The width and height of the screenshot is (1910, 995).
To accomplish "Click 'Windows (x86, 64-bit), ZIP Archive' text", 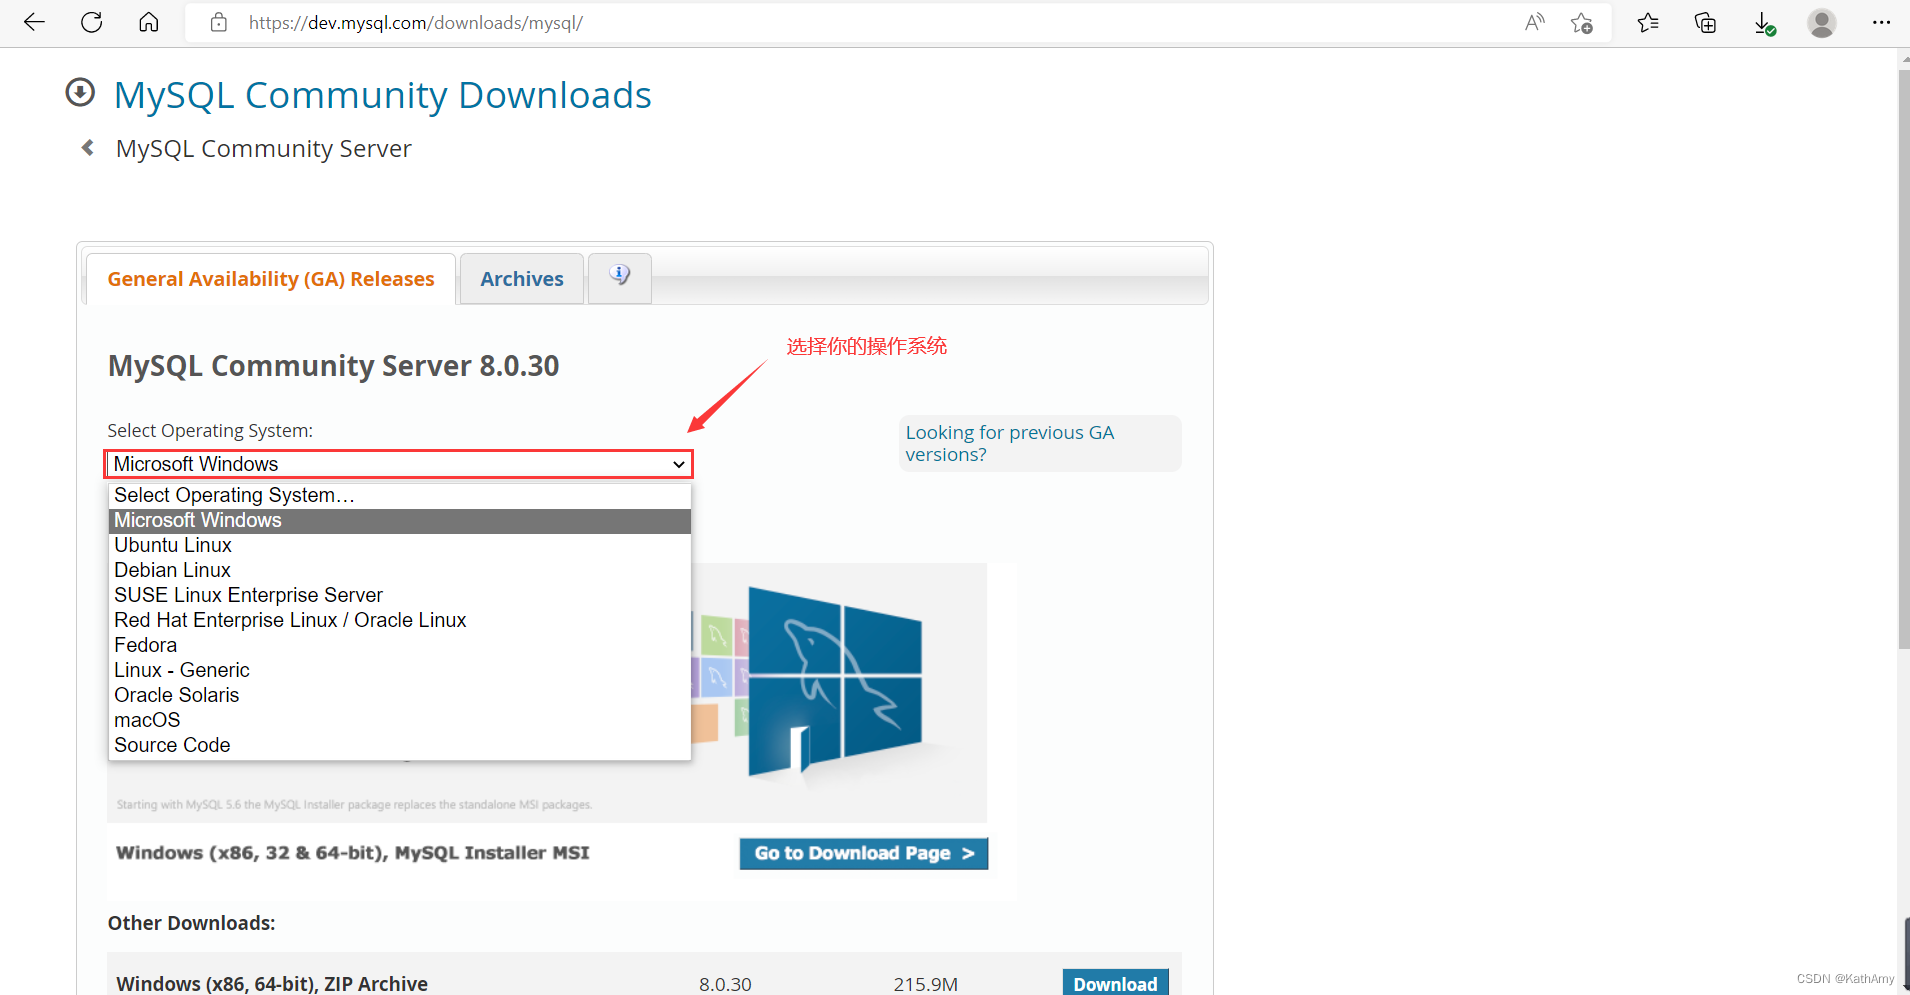I will pyautogui.click(x=272, y=984).
